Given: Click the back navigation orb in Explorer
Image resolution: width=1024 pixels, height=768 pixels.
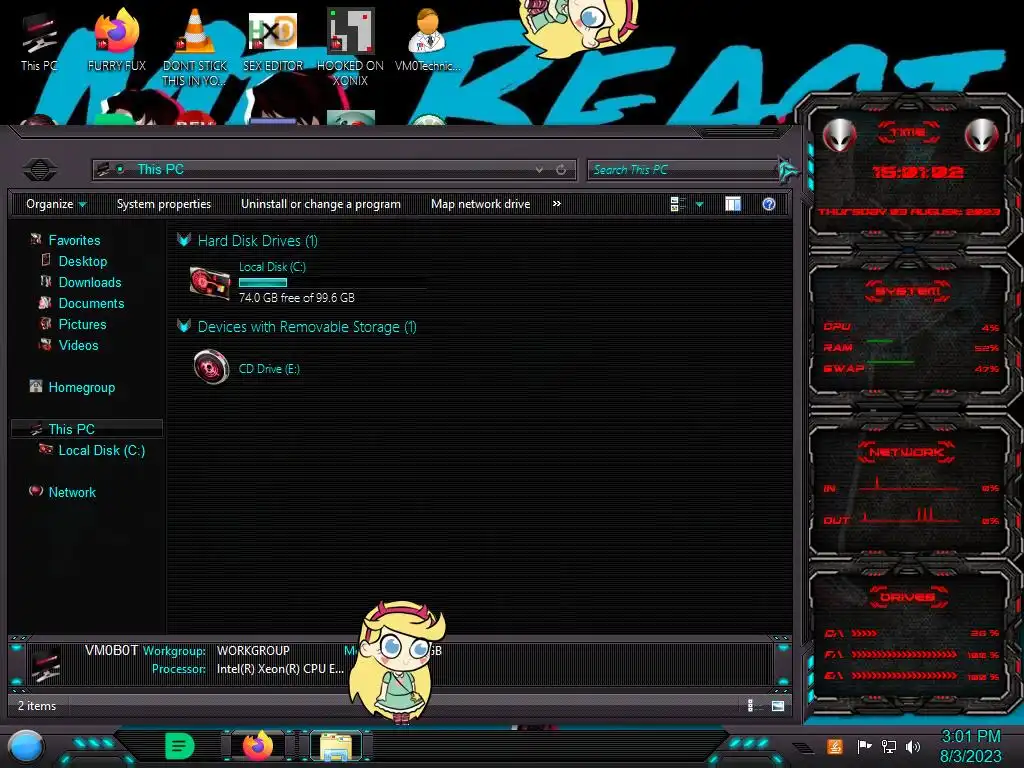Looking at the screenshot, I should point(40,170).
